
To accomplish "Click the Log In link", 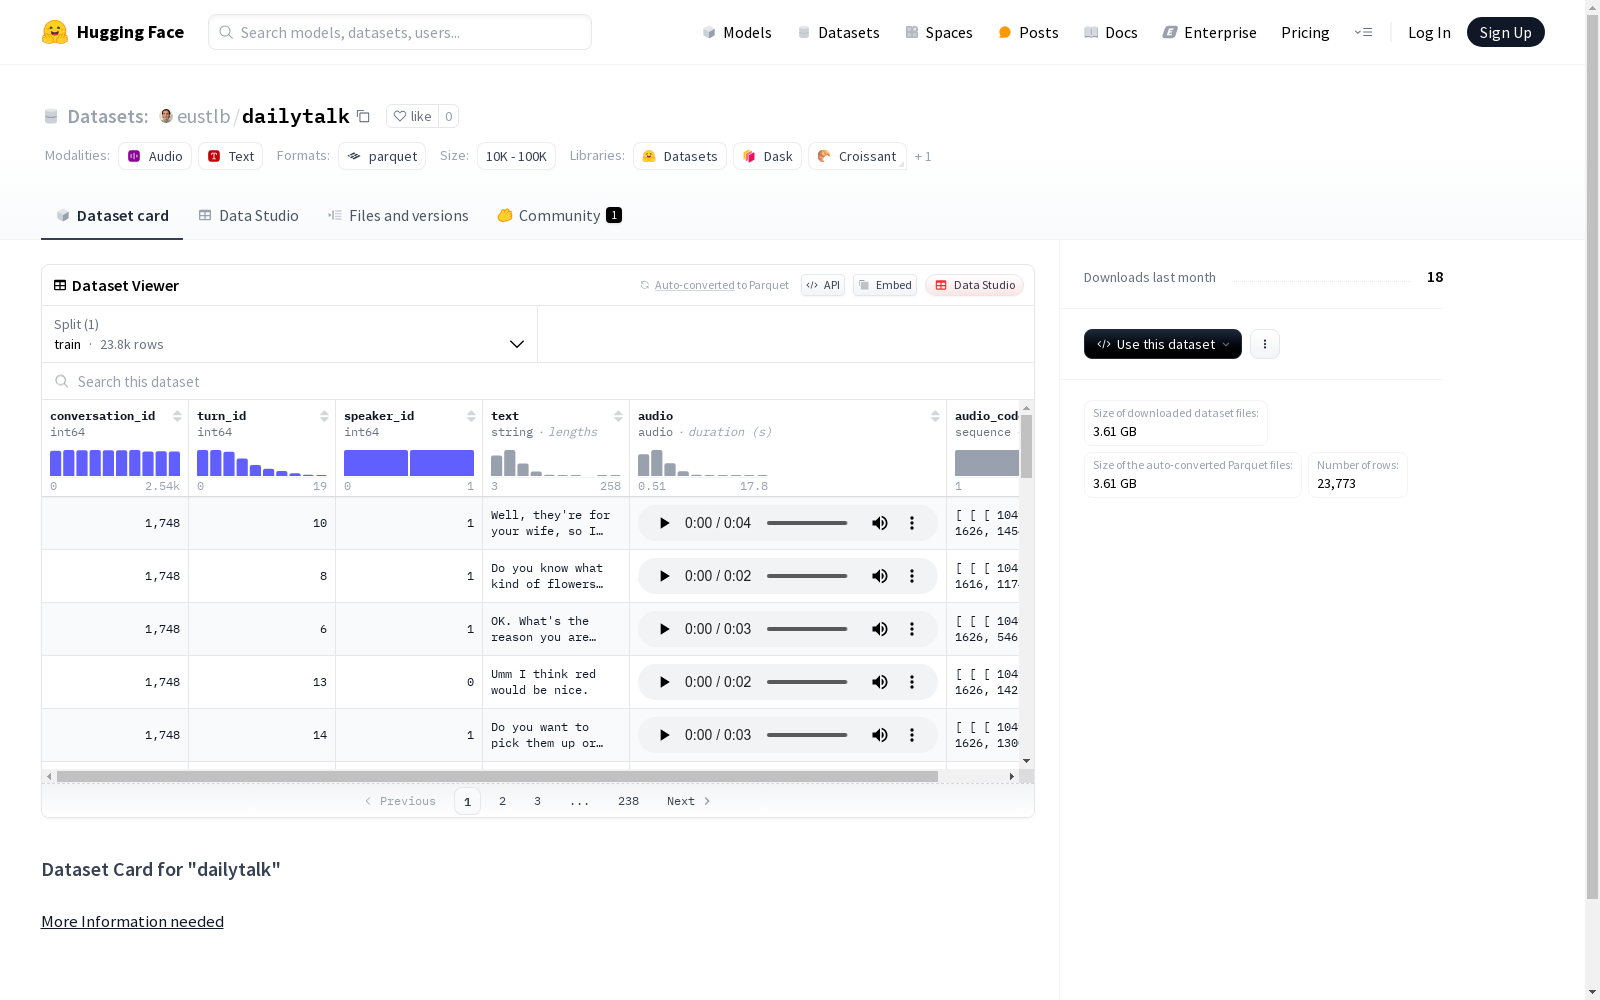I will [1429, 32].
